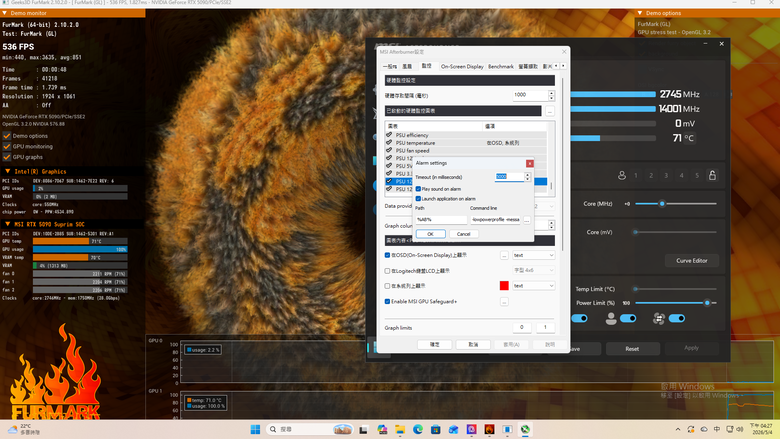
Task: Click the Power Limit (%) slider
Action: [676, 303]
